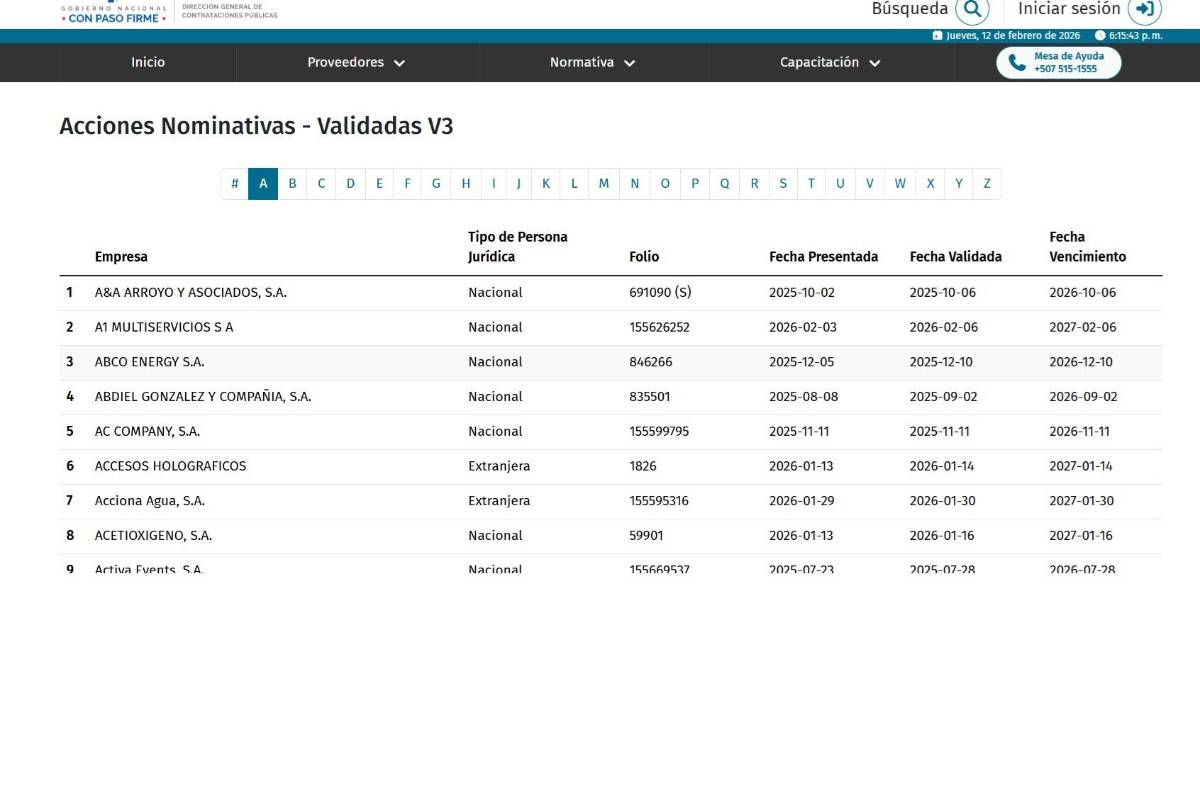Click the phone icon in Mesa de Ayuda
This screenshot has width=1200, height=800.
(1017, 63)
